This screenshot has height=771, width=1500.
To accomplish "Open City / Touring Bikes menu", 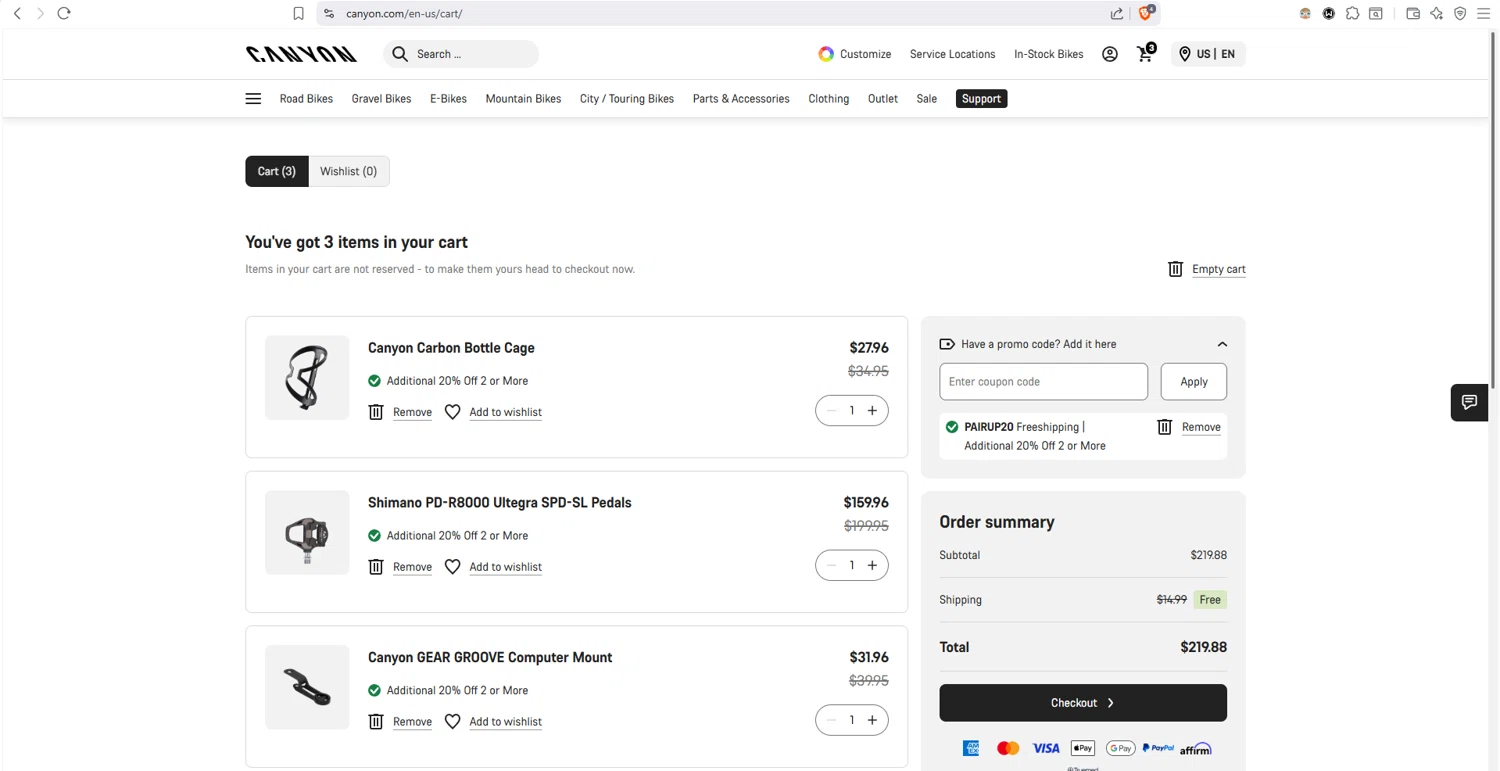I will coord(627,99).
